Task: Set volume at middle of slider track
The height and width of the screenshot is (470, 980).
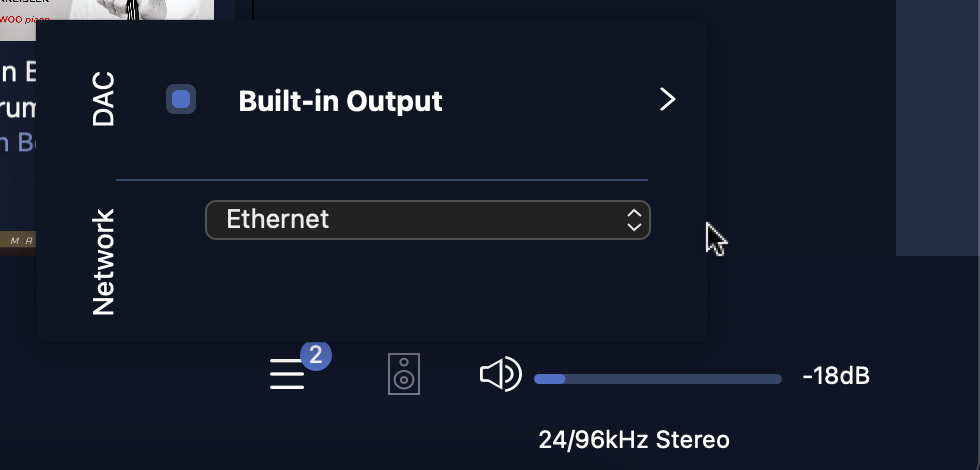Action: tap(658, 379)
